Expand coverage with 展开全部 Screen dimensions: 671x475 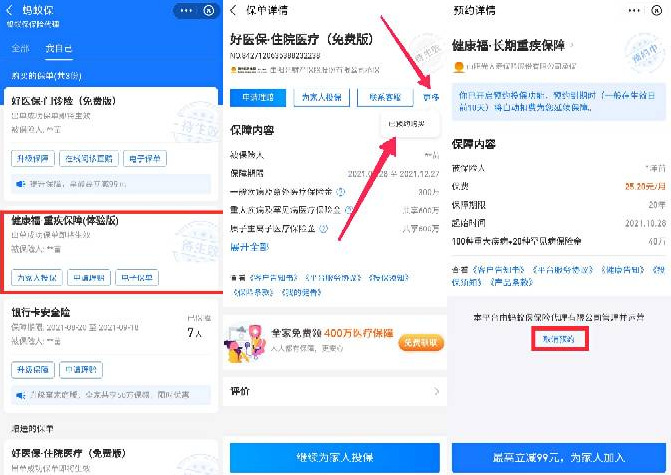click(249, 247)
